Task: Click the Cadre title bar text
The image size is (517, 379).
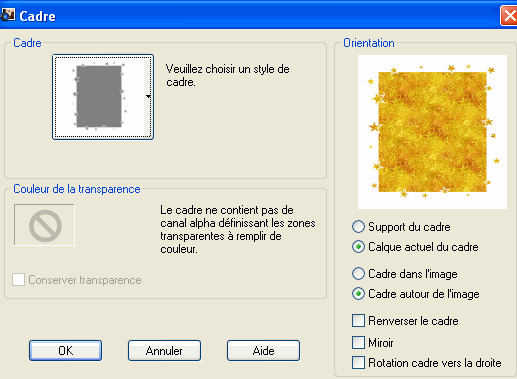Action: 37,16
